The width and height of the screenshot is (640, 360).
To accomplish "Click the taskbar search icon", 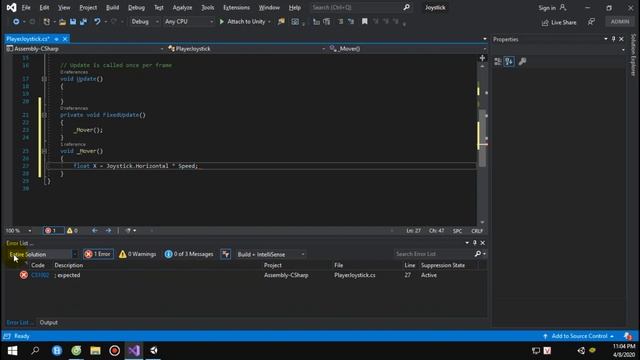I will click(x=35, y=350).
